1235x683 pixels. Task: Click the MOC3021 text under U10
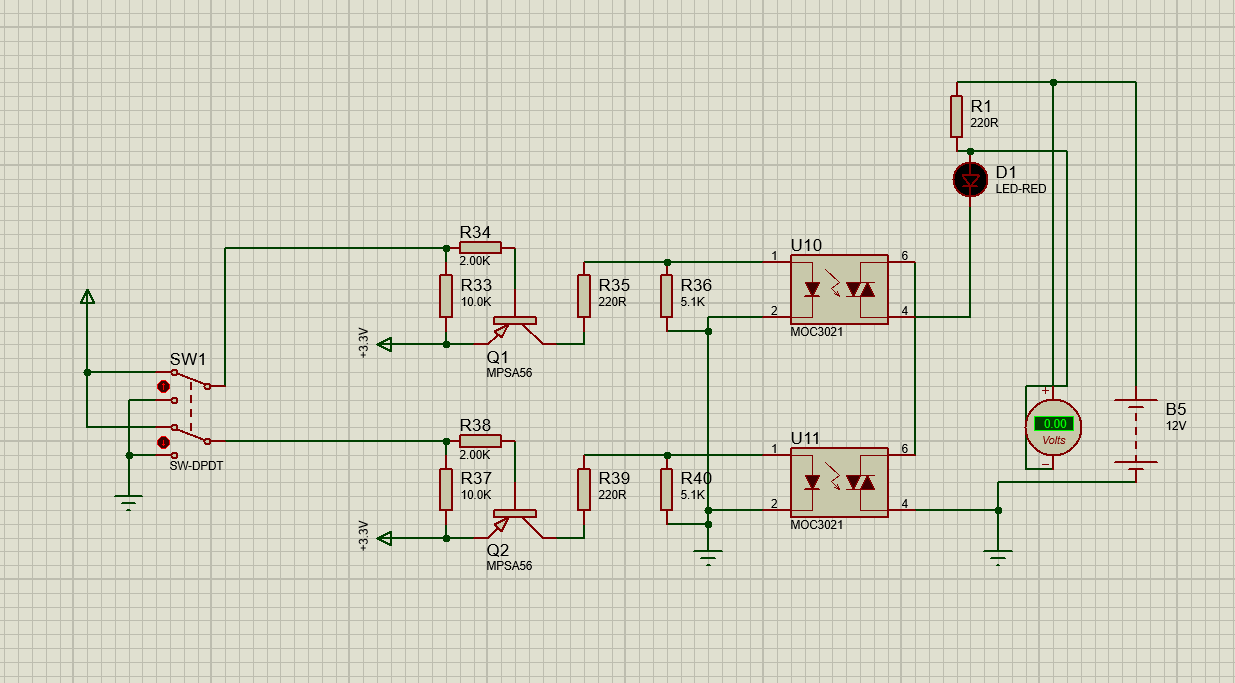click(817, 332)
